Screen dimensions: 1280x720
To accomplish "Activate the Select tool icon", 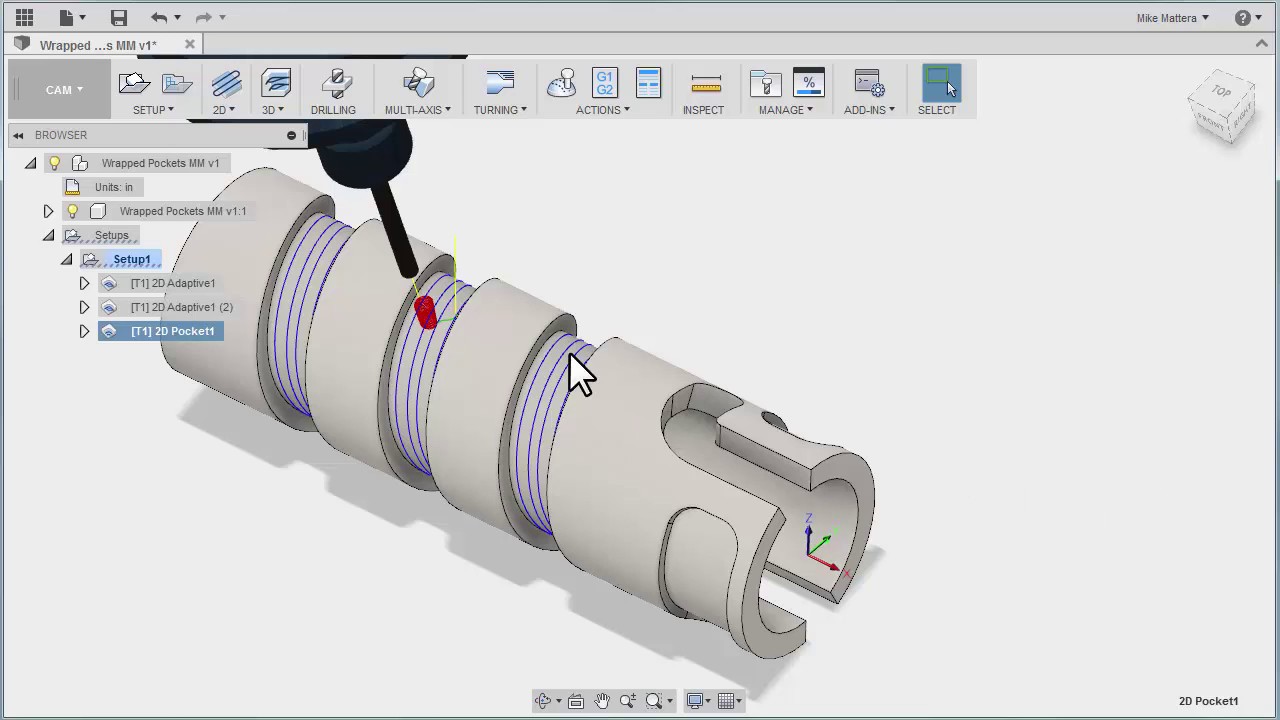I will click(939, 83).
